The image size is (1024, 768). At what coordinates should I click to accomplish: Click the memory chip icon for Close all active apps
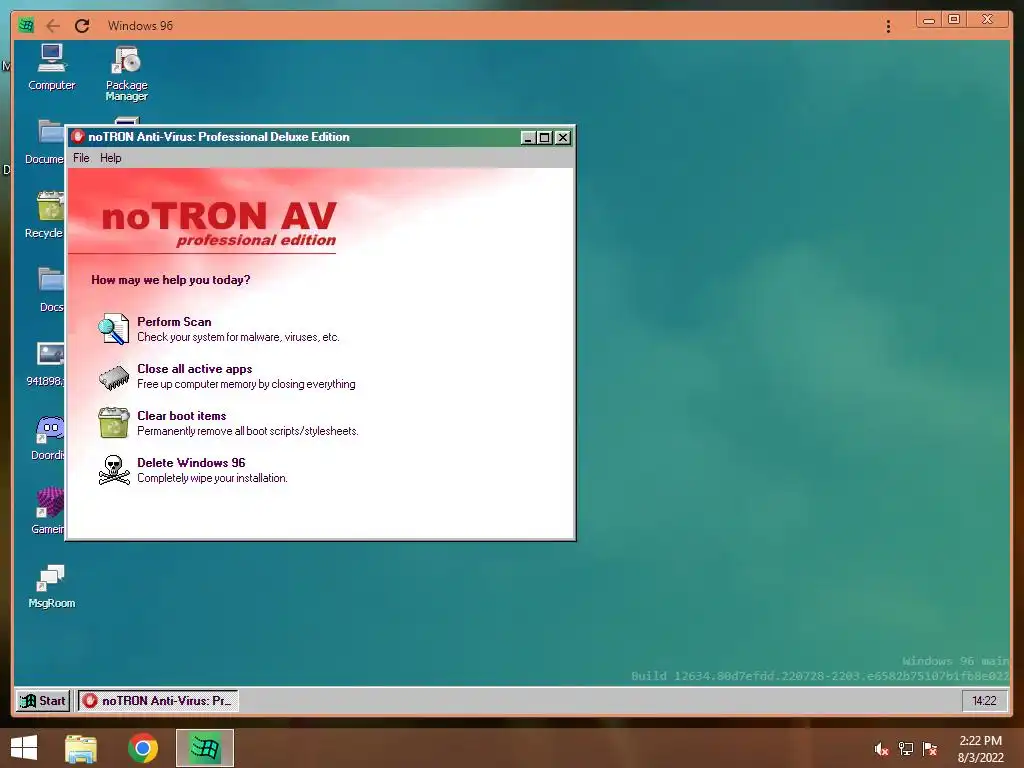(x=114, y=377)
